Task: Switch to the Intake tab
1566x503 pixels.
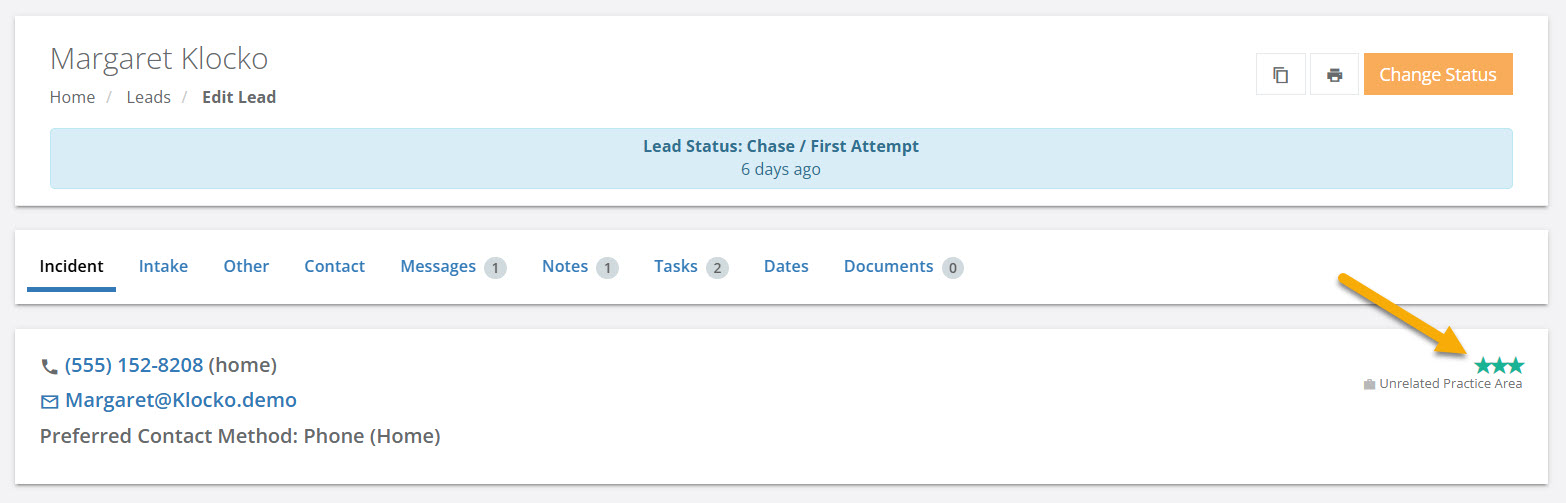Action: (163, 266)
